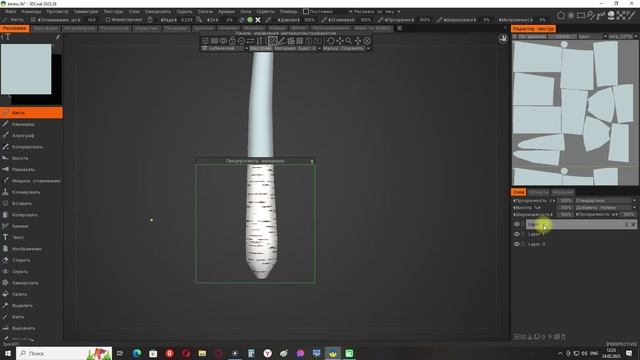Click the UV texture editor preview
The width and height of the screenshot is (640, 360).
click(x=575, y=112)
